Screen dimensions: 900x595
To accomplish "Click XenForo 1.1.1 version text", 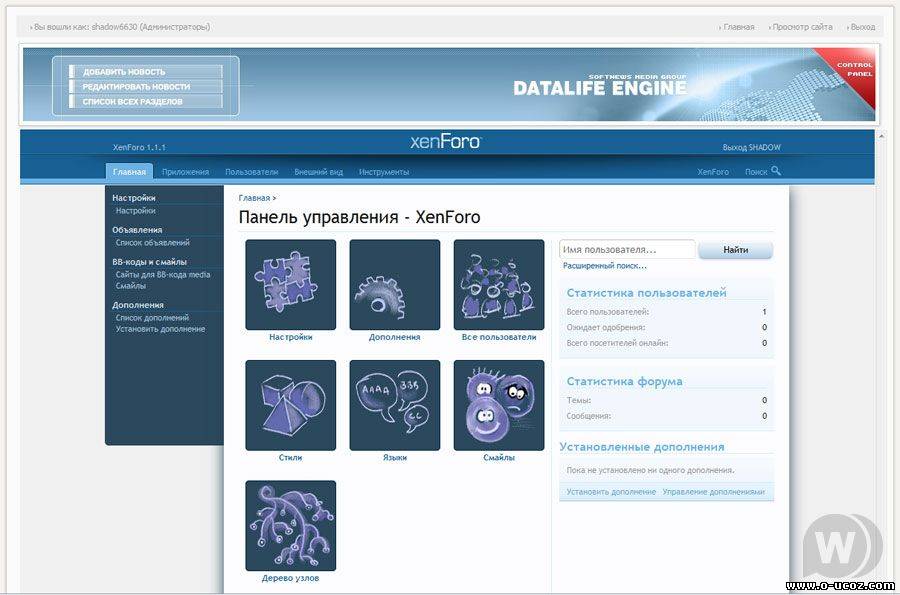I will click(139, 147).
